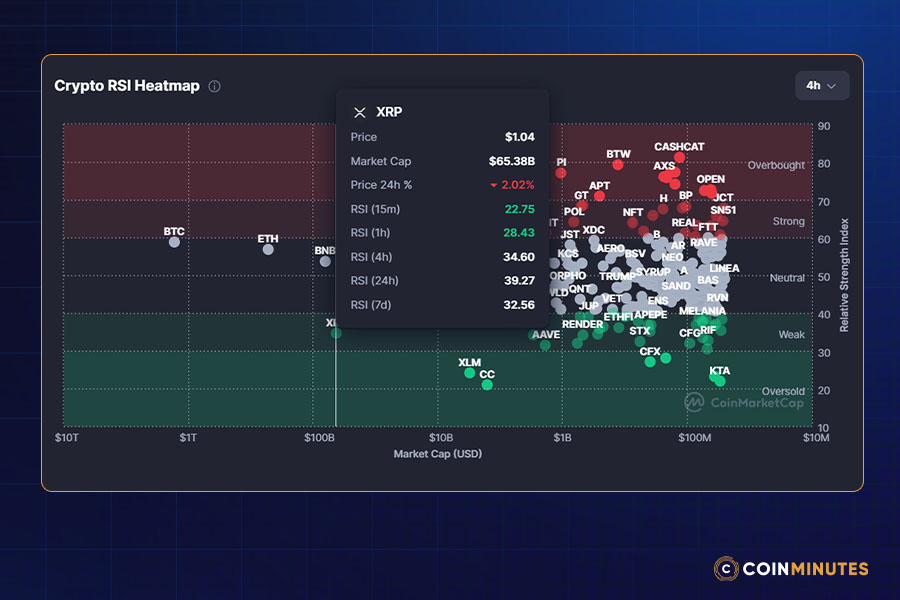Viewport: 900px width, 600px height.
Task: Click the XLM green dot
Action: tap(470, 373)
